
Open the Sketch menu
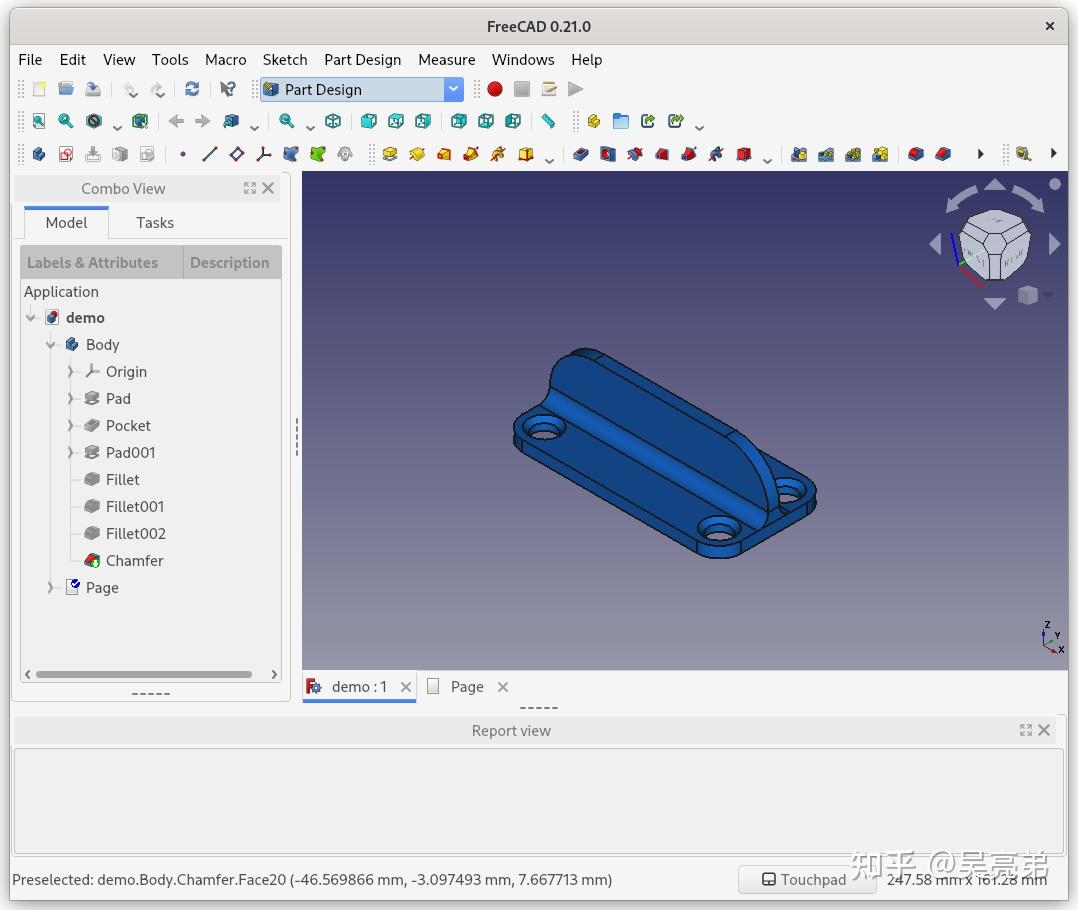(x=285, y=60)
